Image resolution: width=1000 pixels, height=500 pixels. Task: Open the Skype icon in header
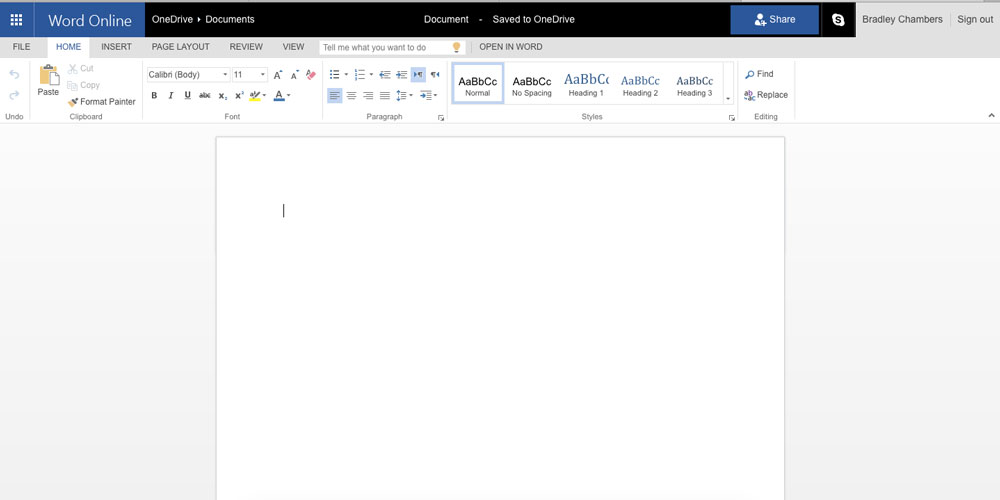(x=838, y=20)
